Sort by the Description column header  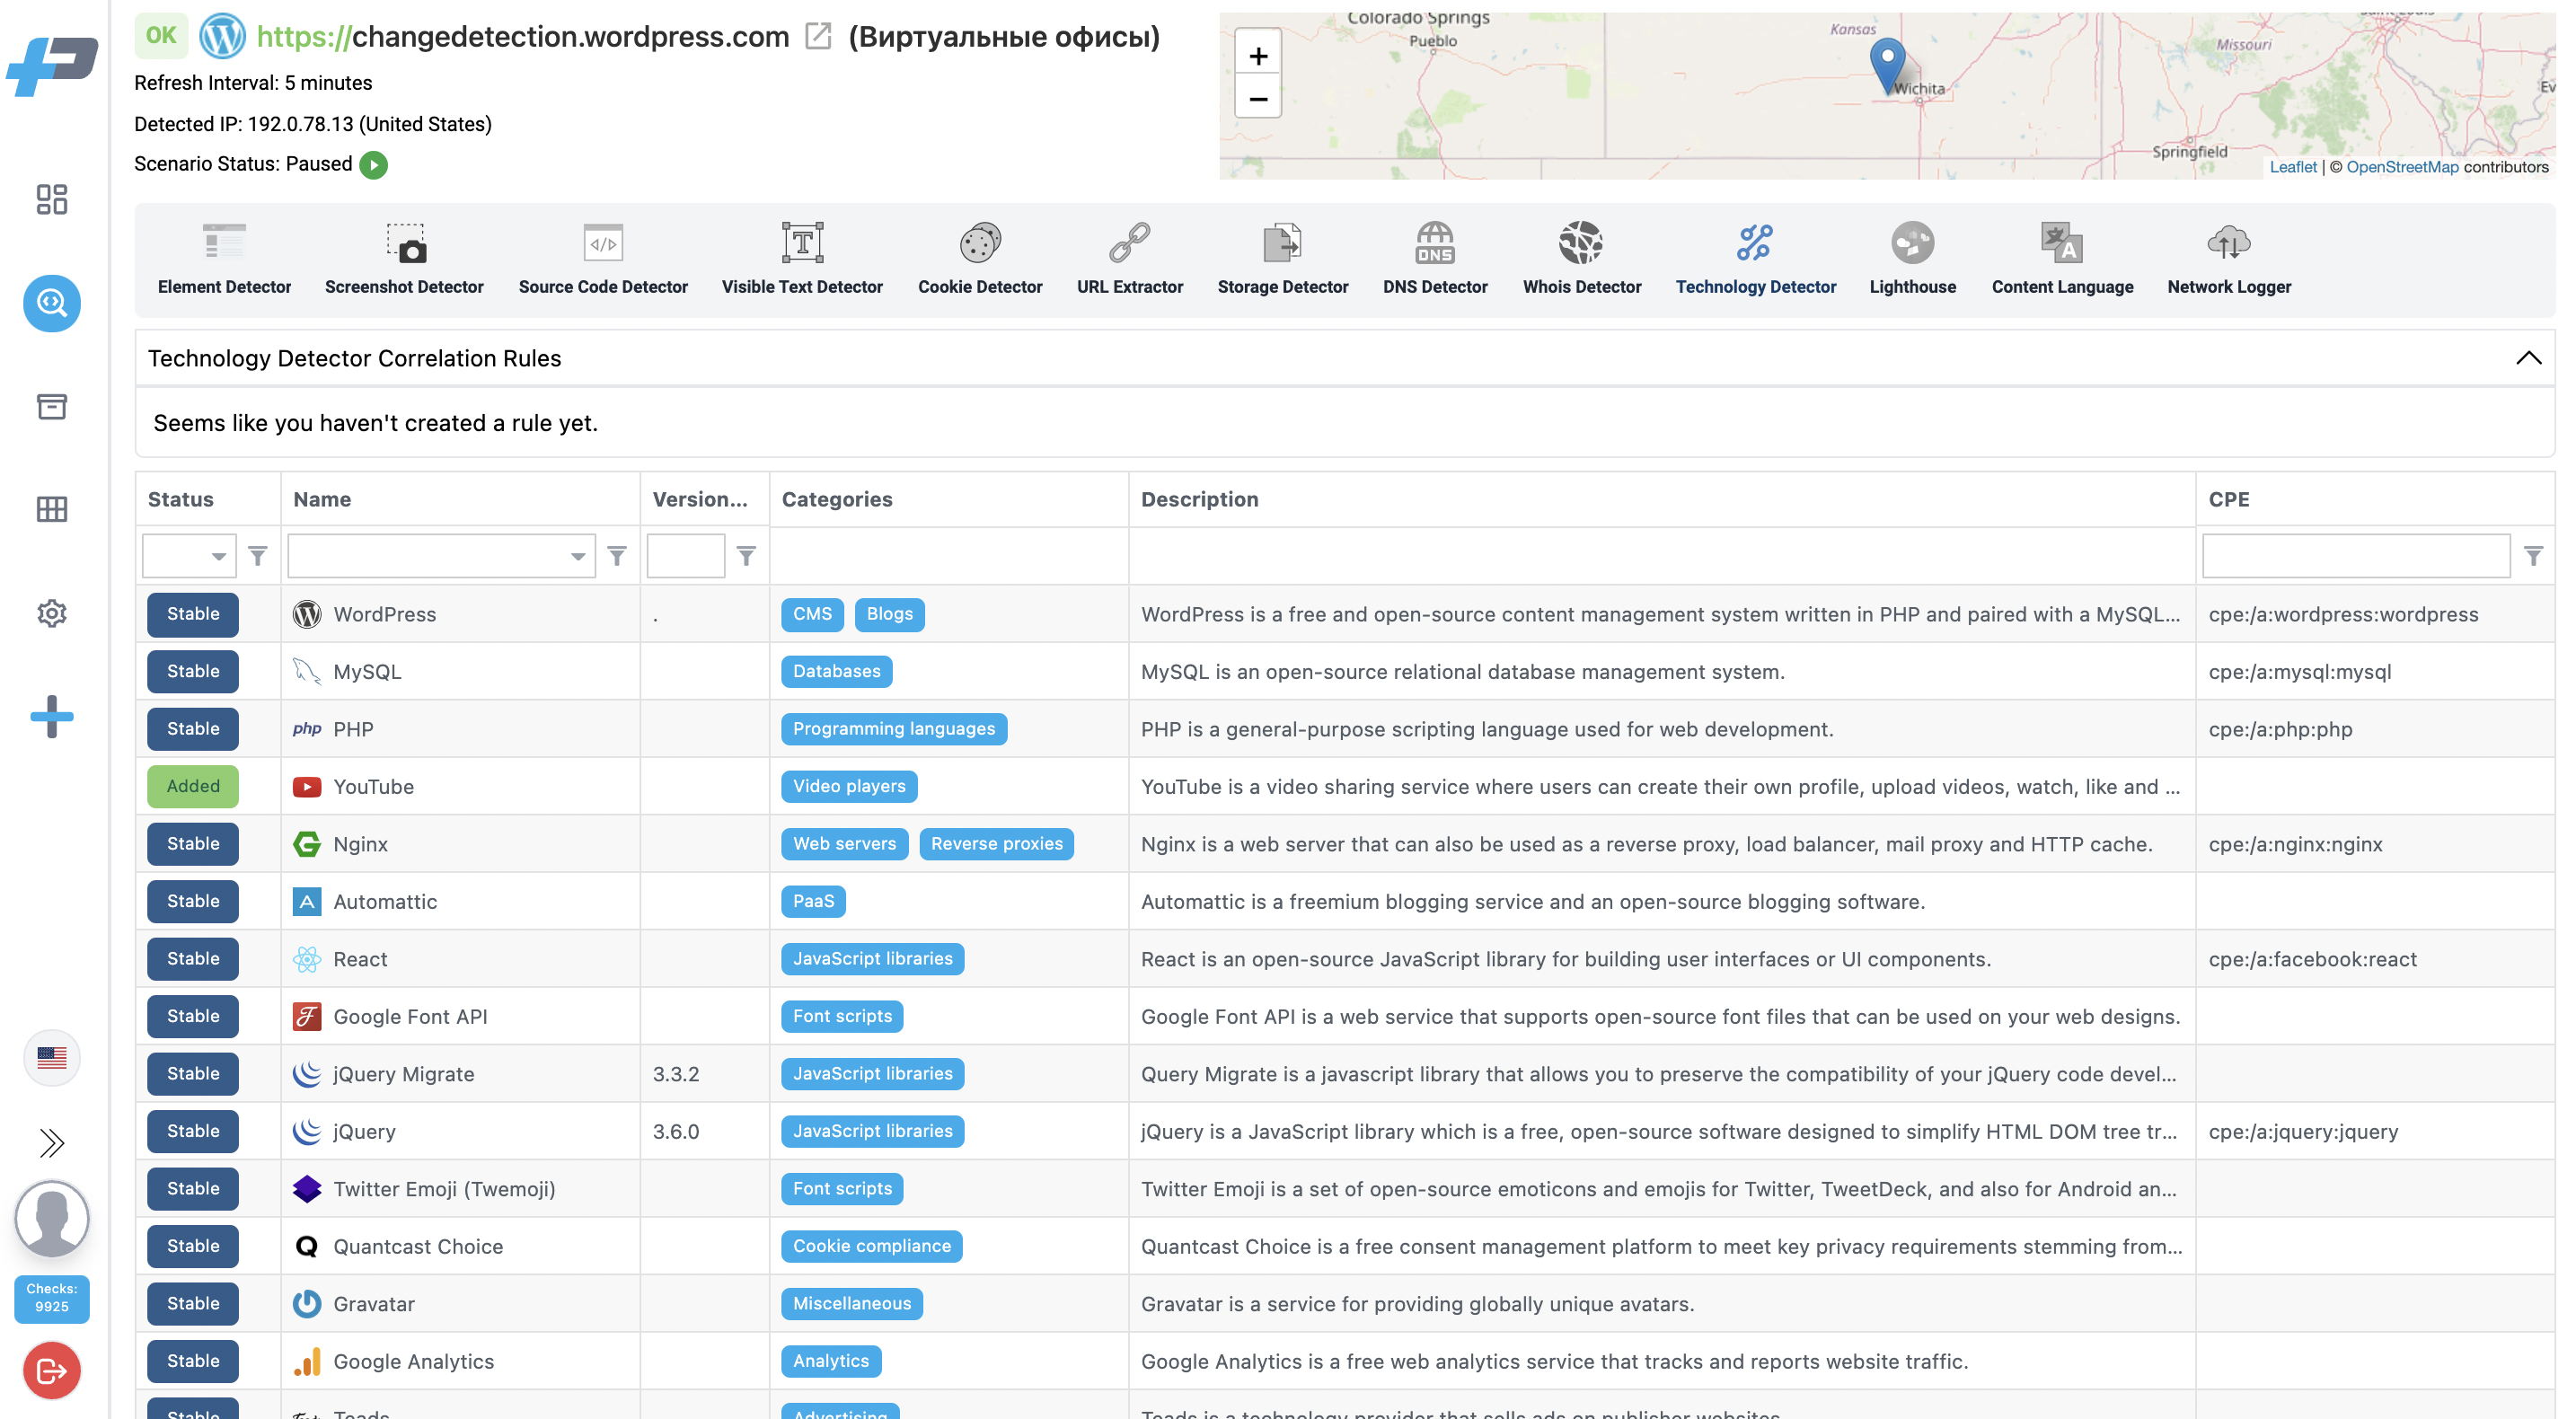(x=1200, y=499)
